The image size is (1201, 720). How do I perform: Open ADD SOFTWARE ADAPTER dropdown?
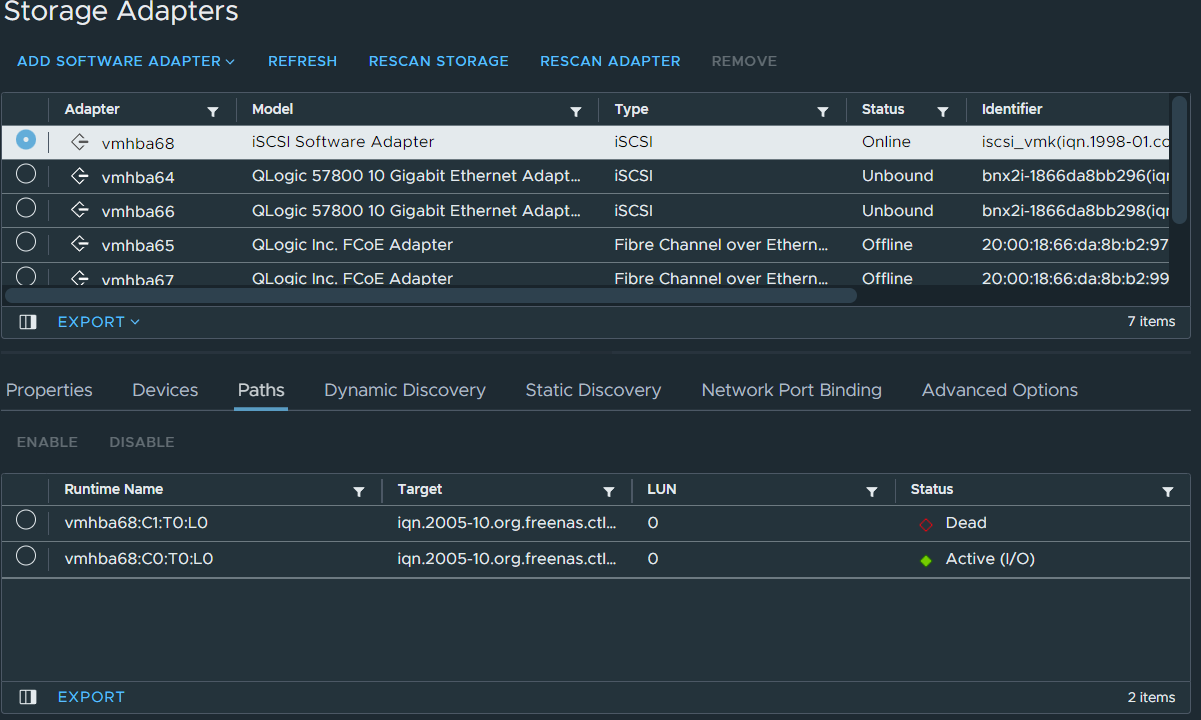pyautogui.click(x=126, y=61)
